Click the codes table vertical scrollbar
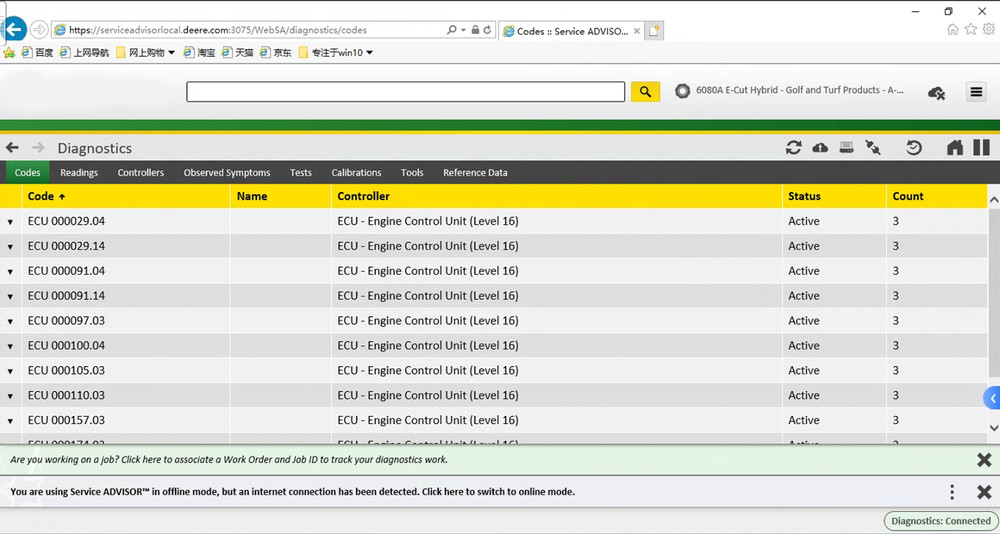The height and width of the screenshot is (534, 1000). (993, 300)
